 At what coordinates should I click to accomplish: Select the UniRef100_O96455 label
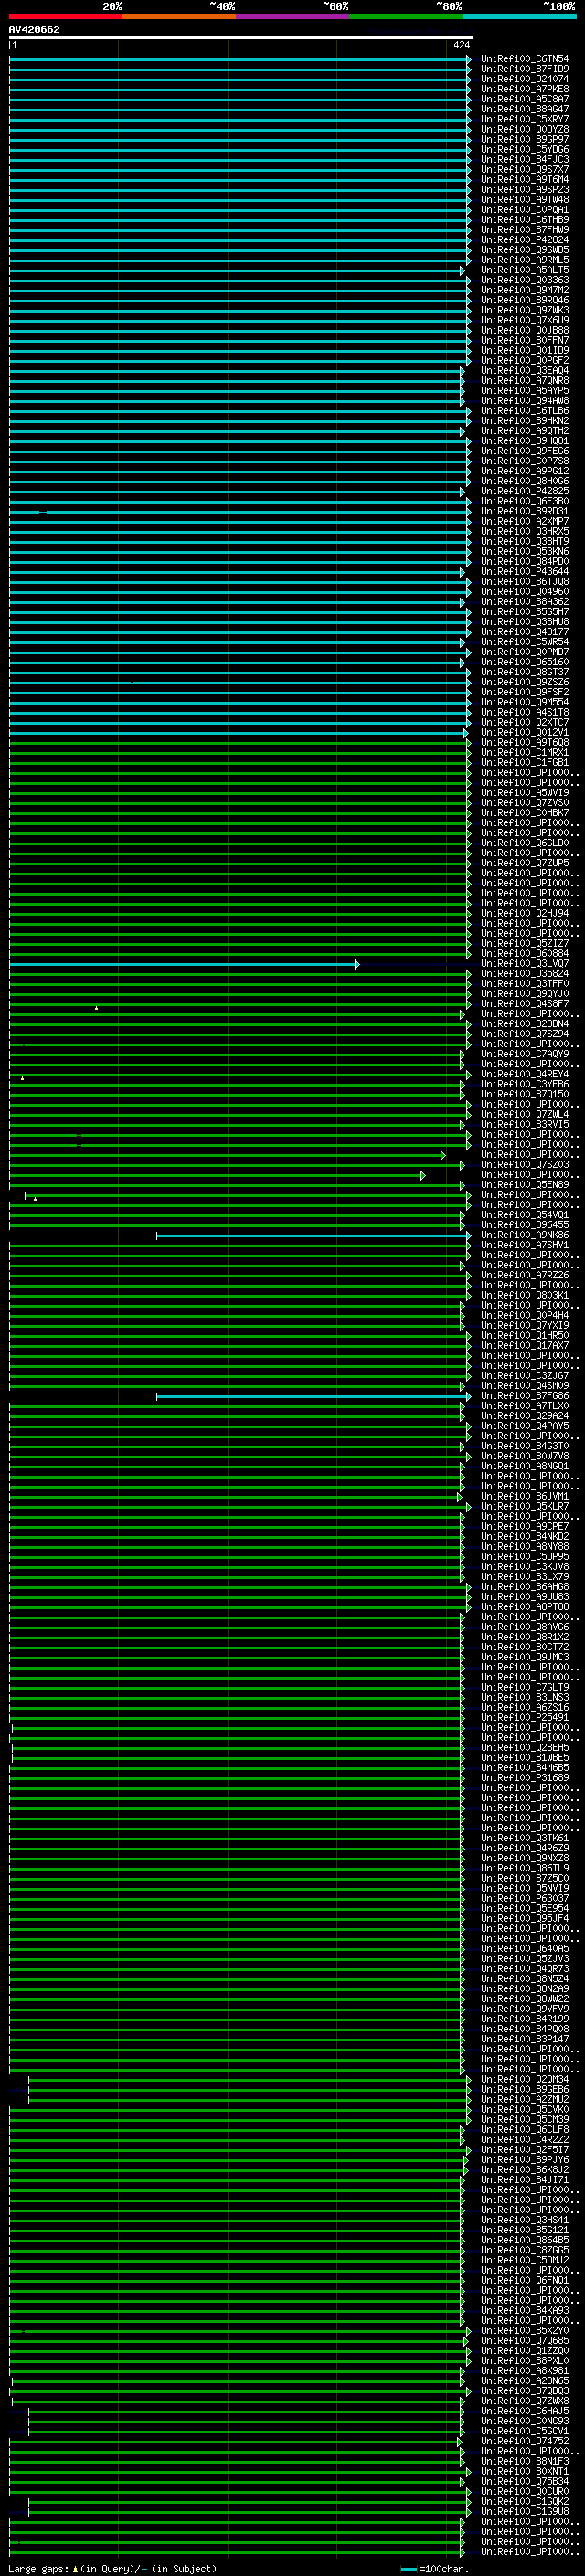(525, 1225)
